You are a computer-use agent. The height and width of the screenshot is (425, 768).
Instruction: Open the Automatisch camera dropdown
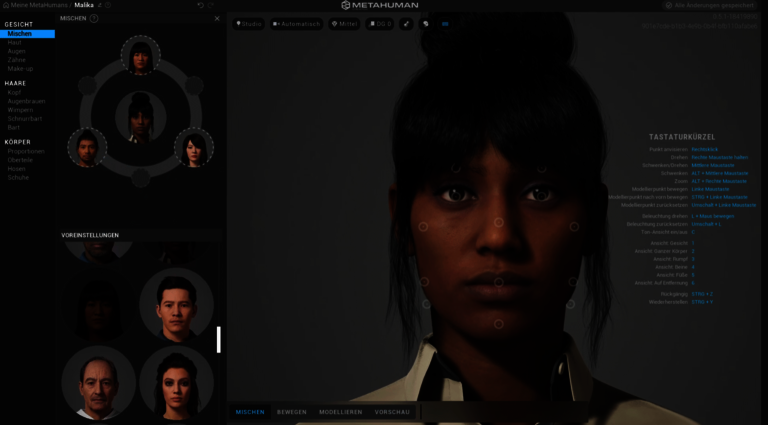[x=296, y=24]
